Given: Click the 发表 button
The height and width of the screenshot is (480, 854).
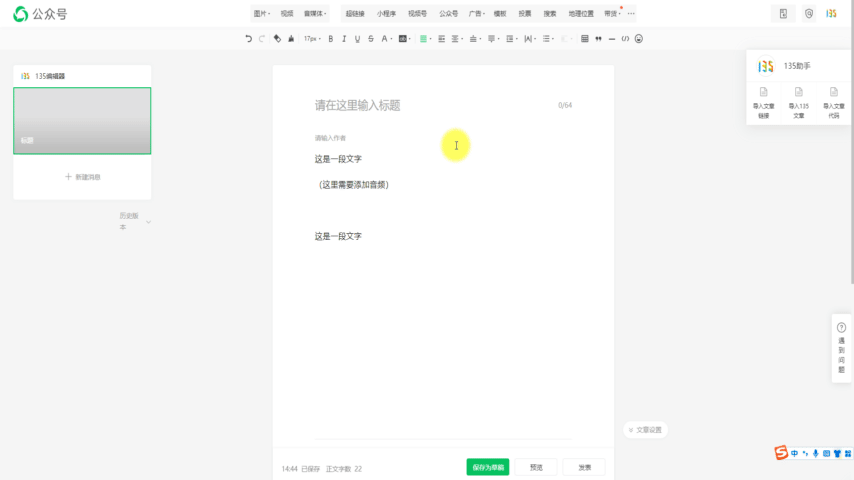Looking at the screenshot, I should coord(584,467).
